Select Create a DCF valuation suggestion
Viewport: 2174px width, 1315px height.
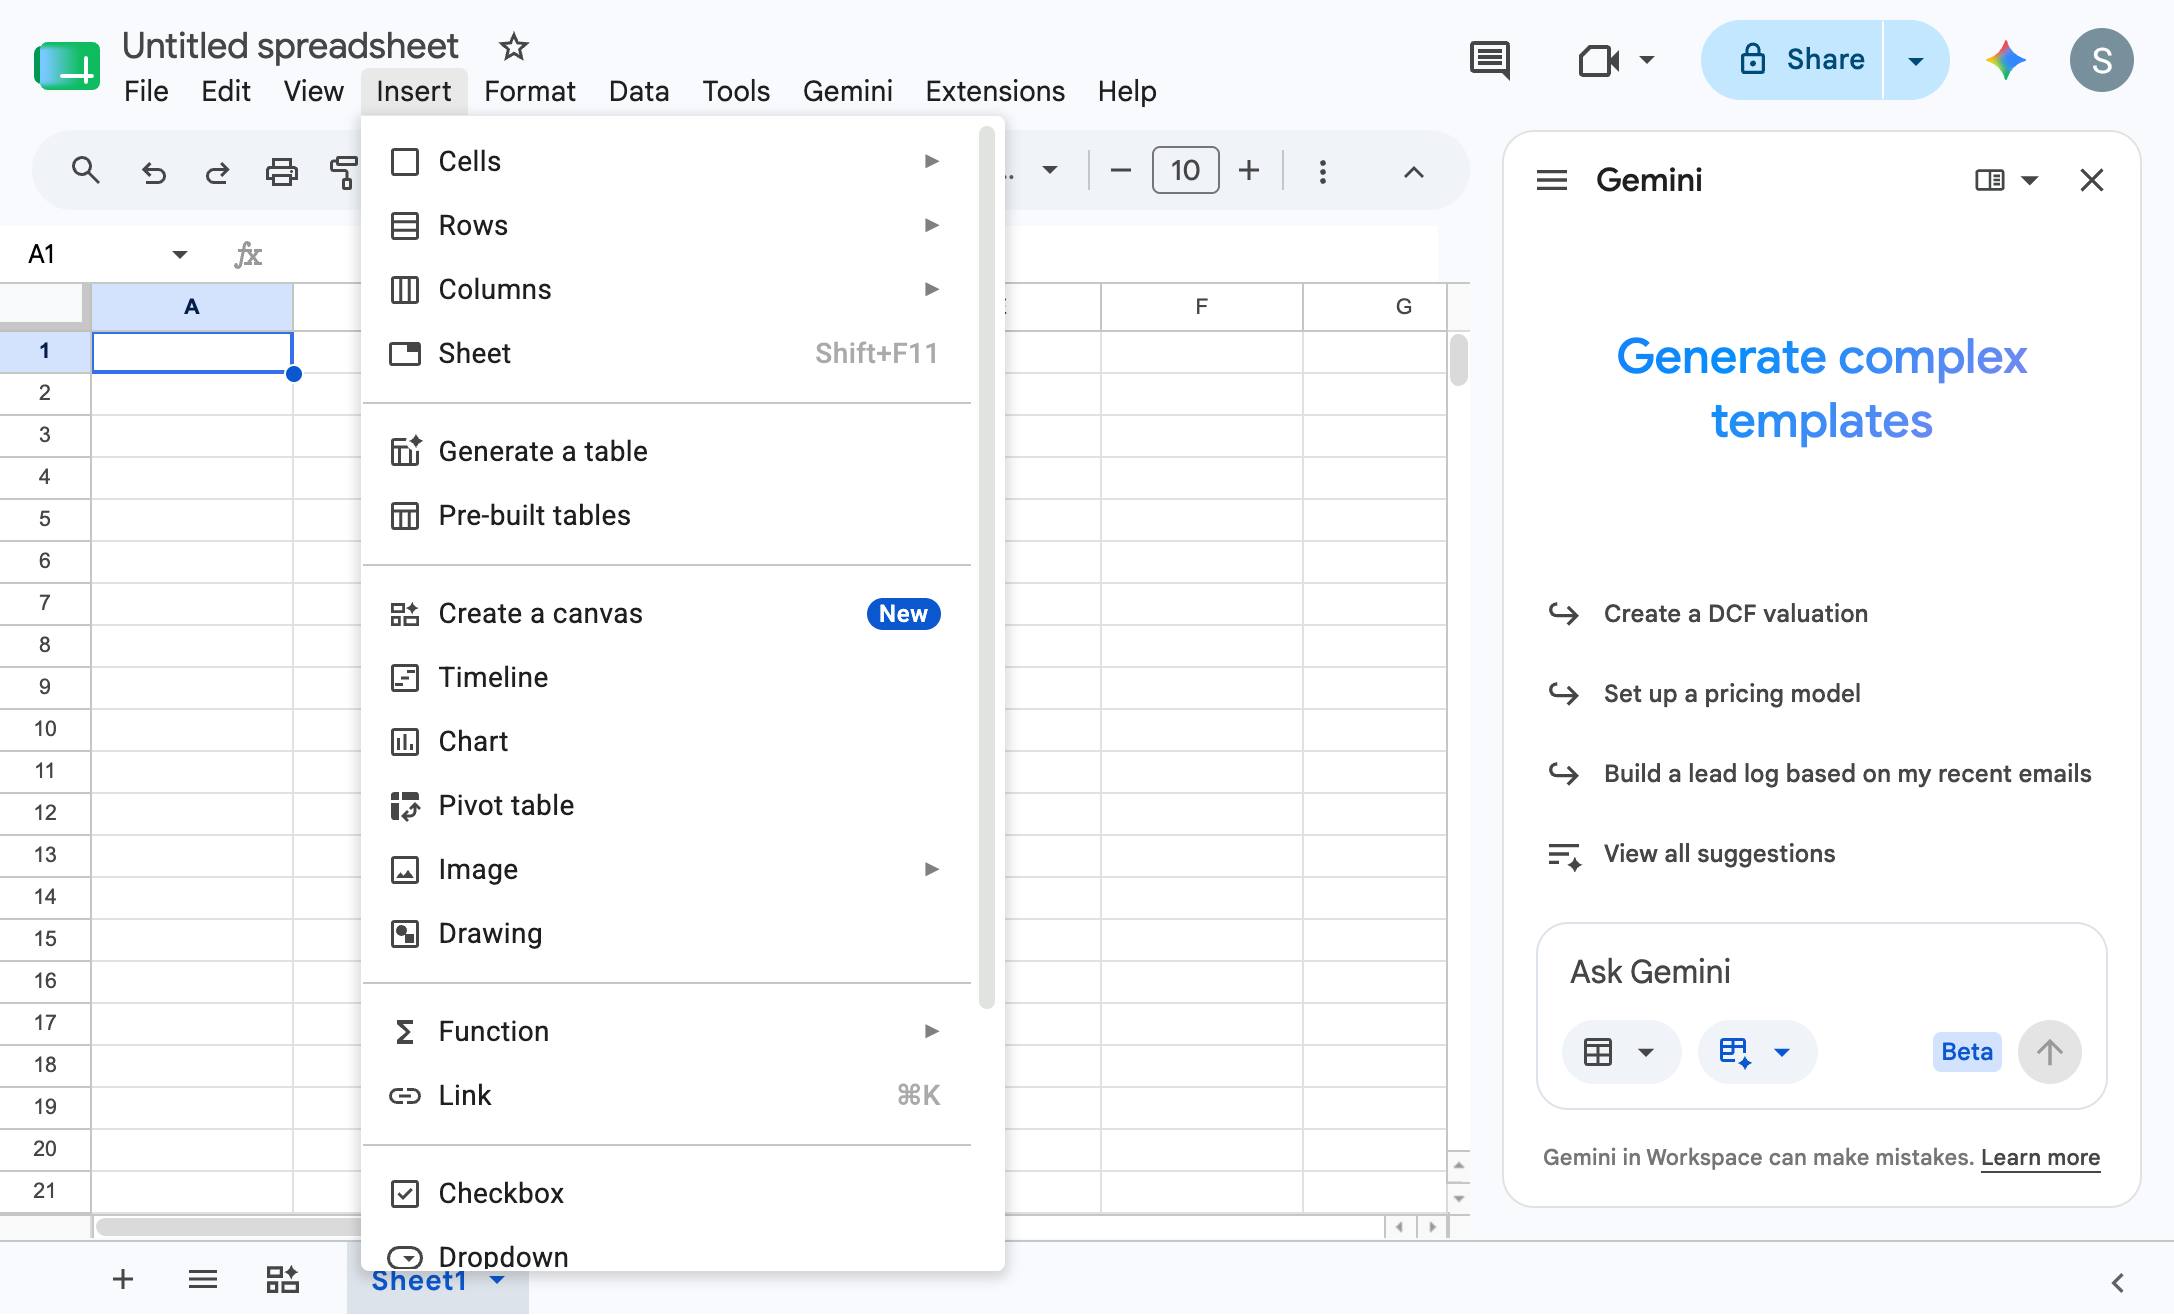coord(1736,613)
